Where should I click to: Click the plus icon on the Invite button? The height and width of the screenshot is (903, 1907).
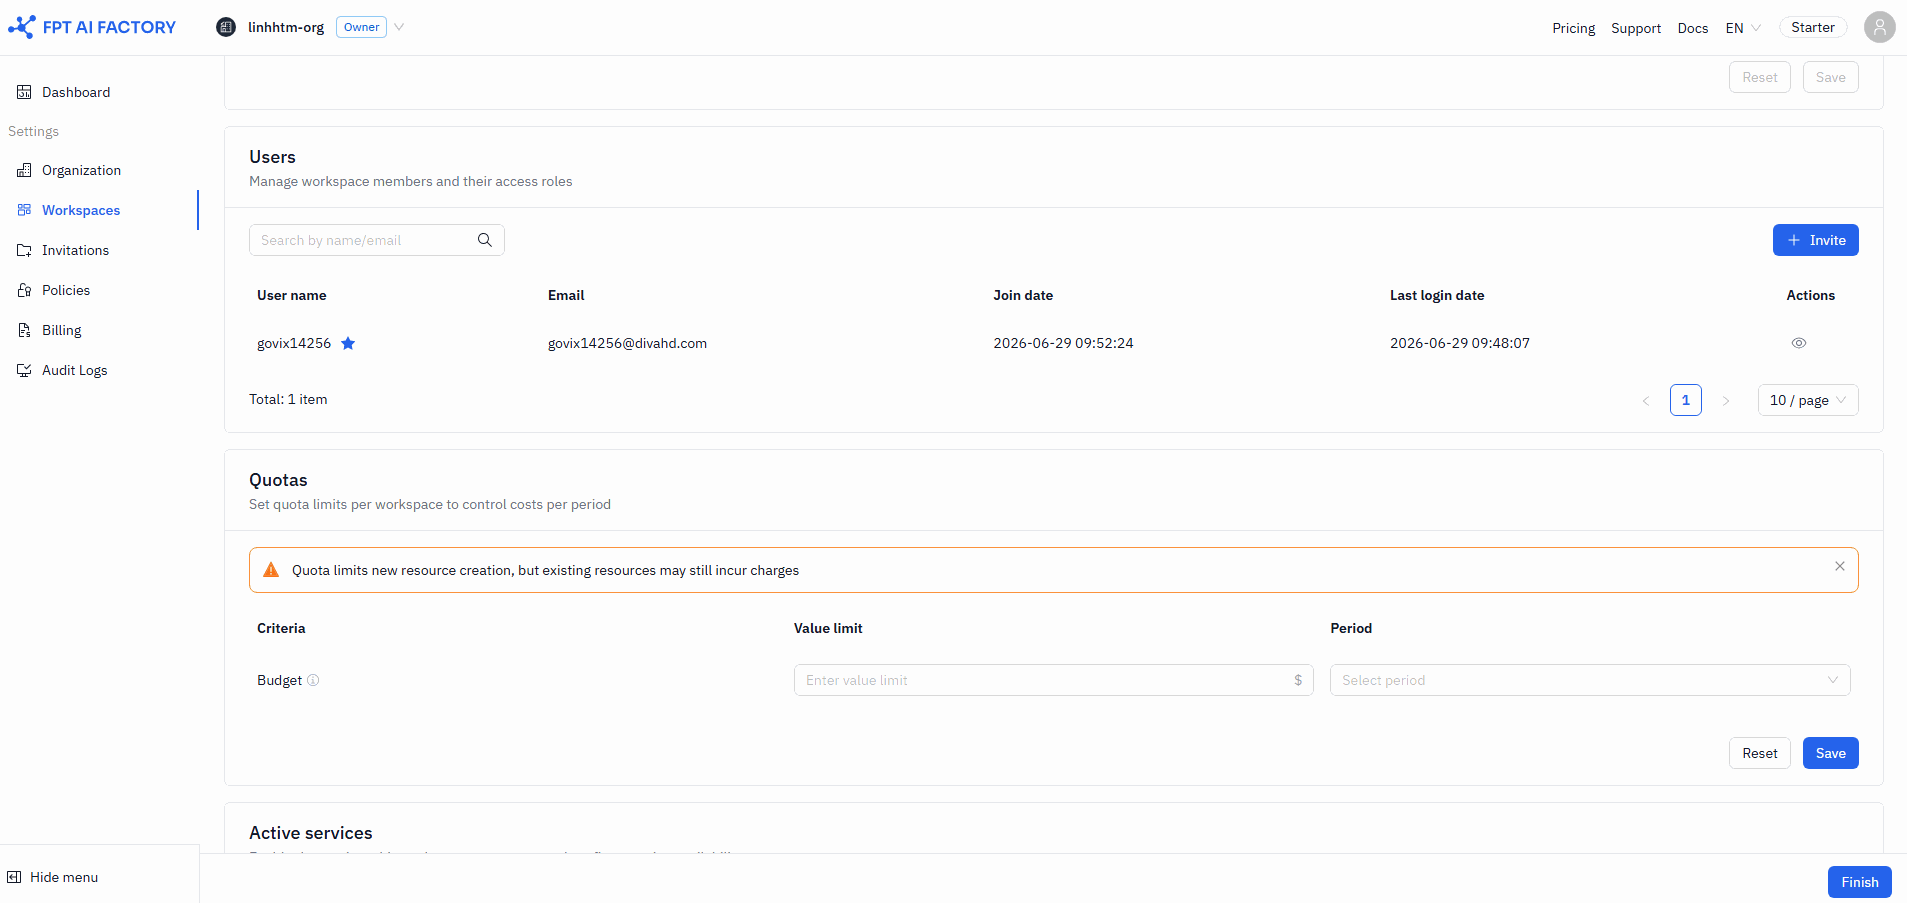pos(1794,240)
